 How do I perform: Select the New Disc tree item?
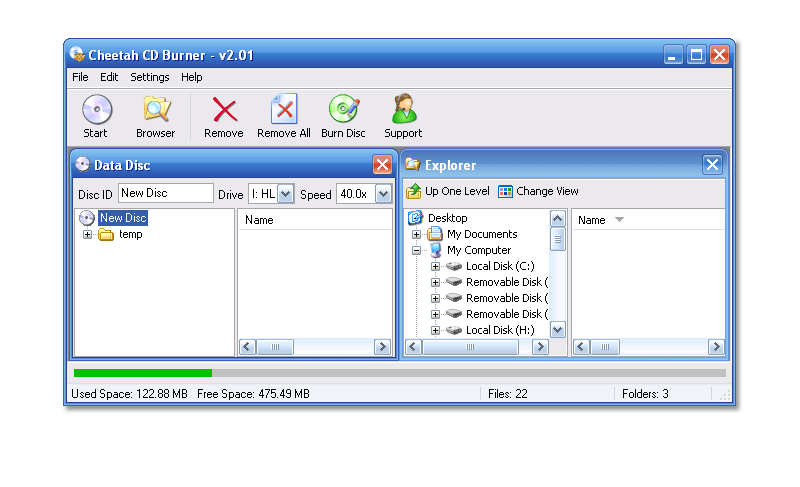(123, 218)
